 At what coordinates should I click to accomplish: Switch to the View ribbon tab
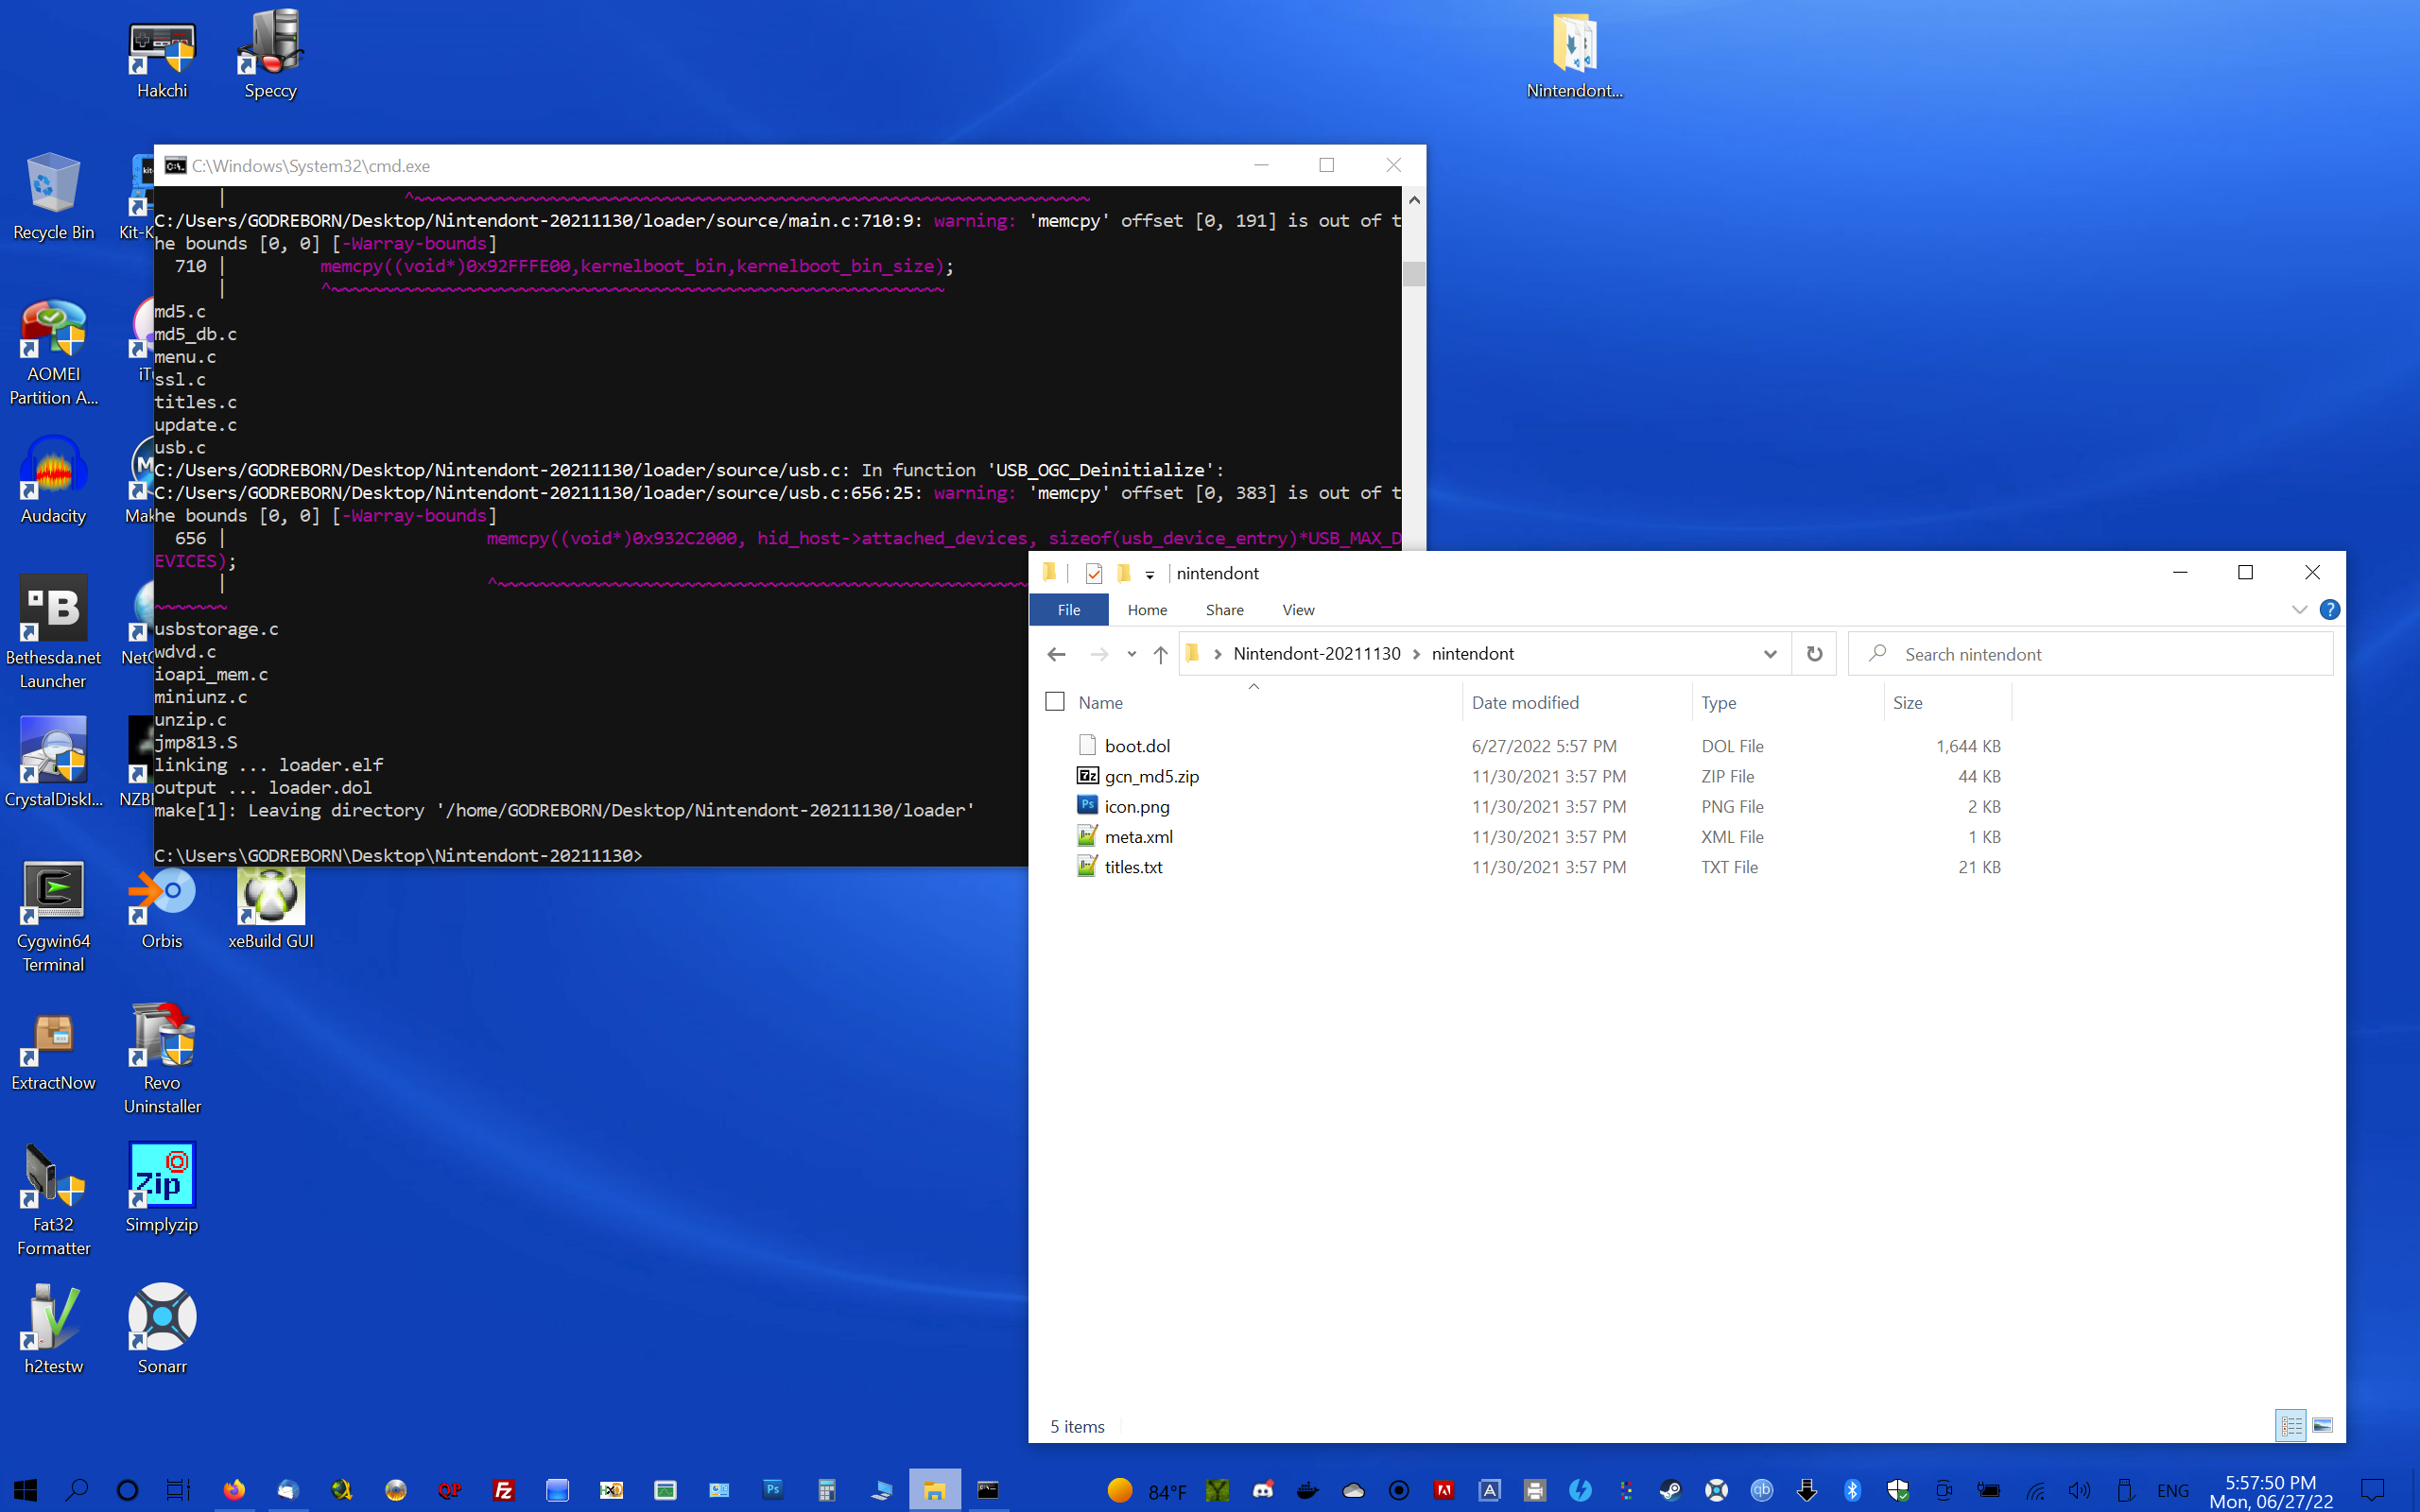point(1298,610)
